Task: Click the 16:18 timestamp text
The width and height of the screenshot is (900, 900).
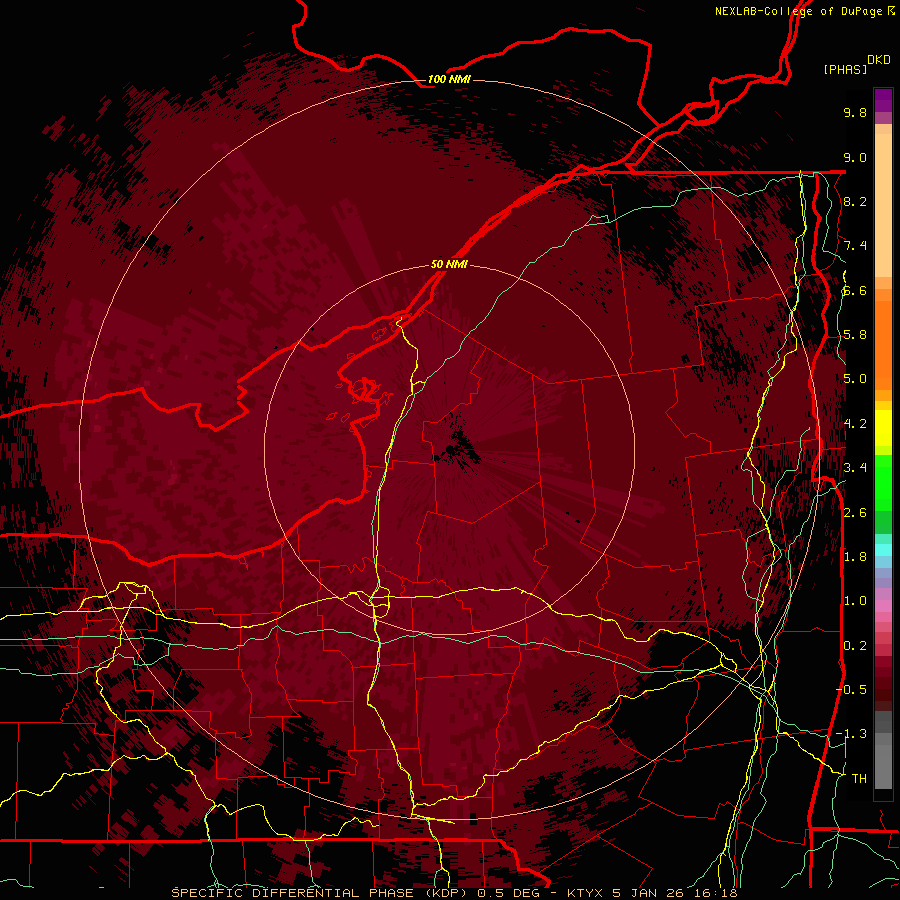Action: (715, 893)
